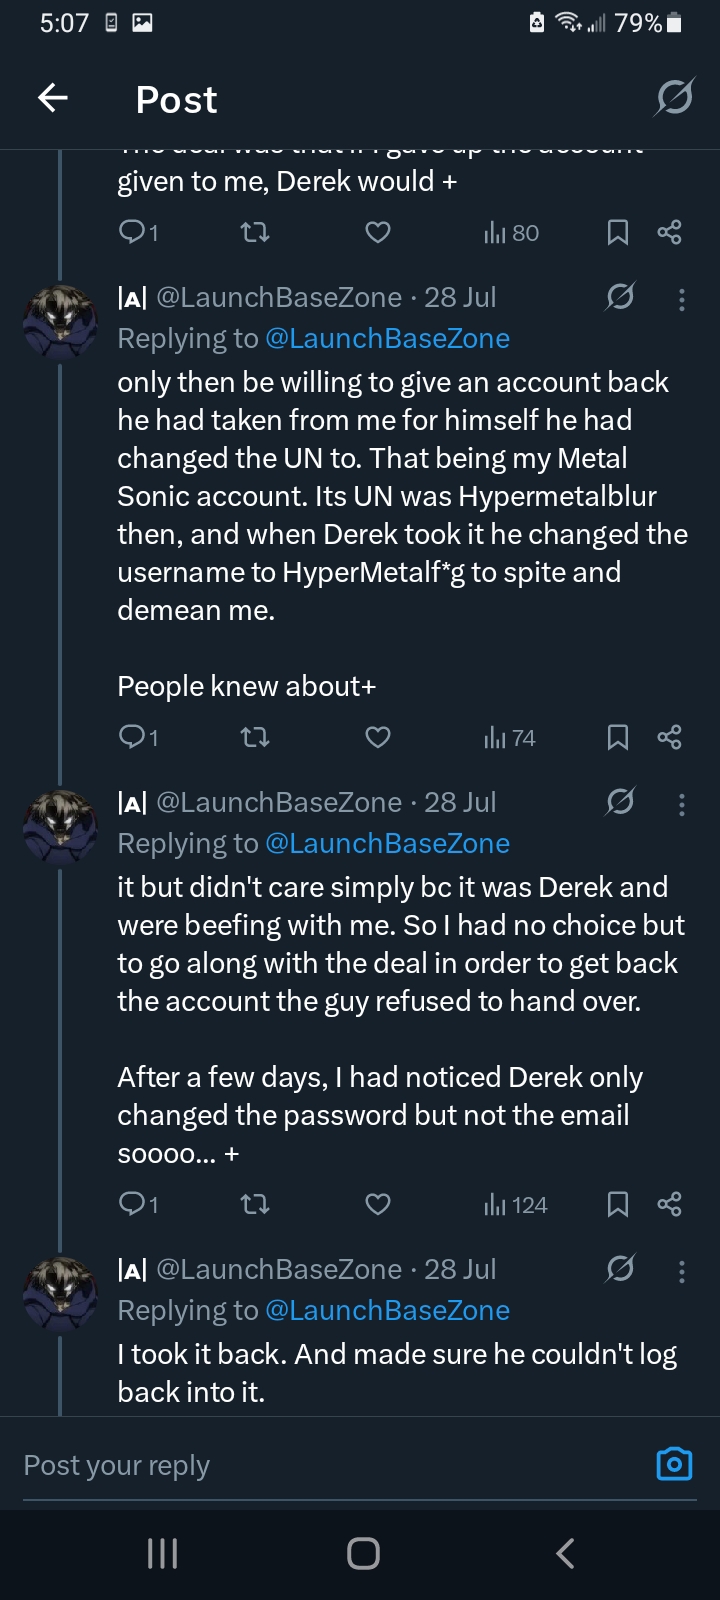Open more options on the Hypermetalblur post
The width and height of the screenshot is (720, 1600).
click(x=682, y=299)
